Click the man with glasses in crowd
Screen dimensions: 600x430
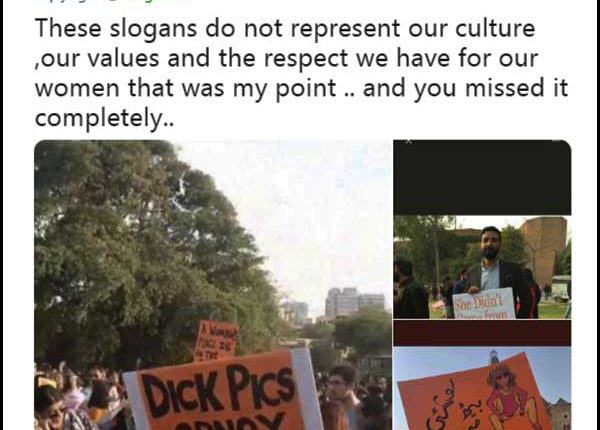344,396
